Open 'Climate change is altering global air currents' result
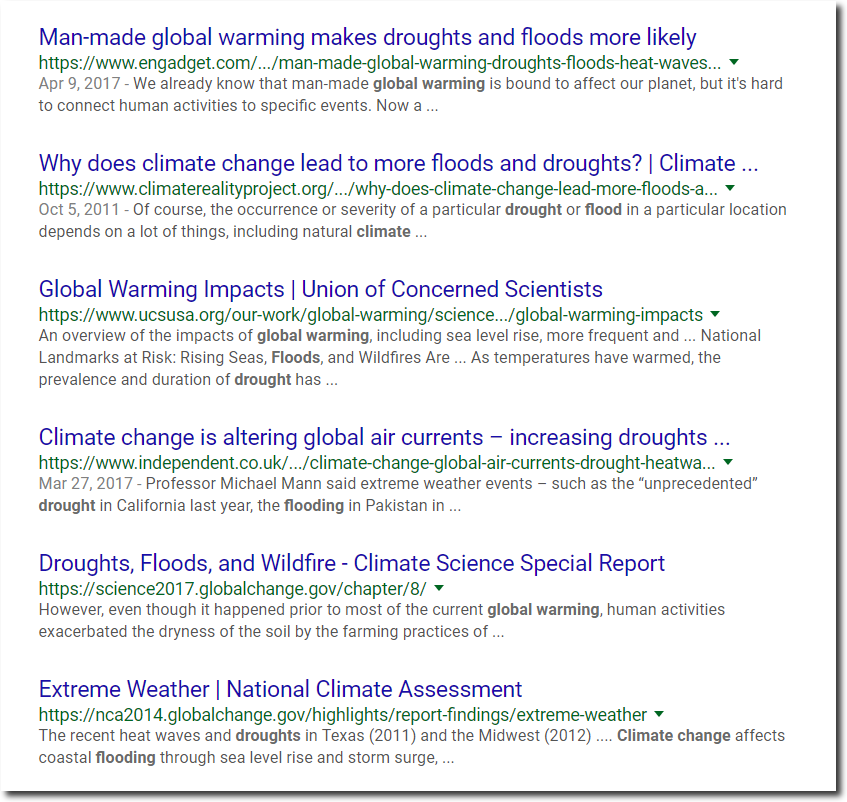The width and height of the screenshot is (847, 802). 384,437
